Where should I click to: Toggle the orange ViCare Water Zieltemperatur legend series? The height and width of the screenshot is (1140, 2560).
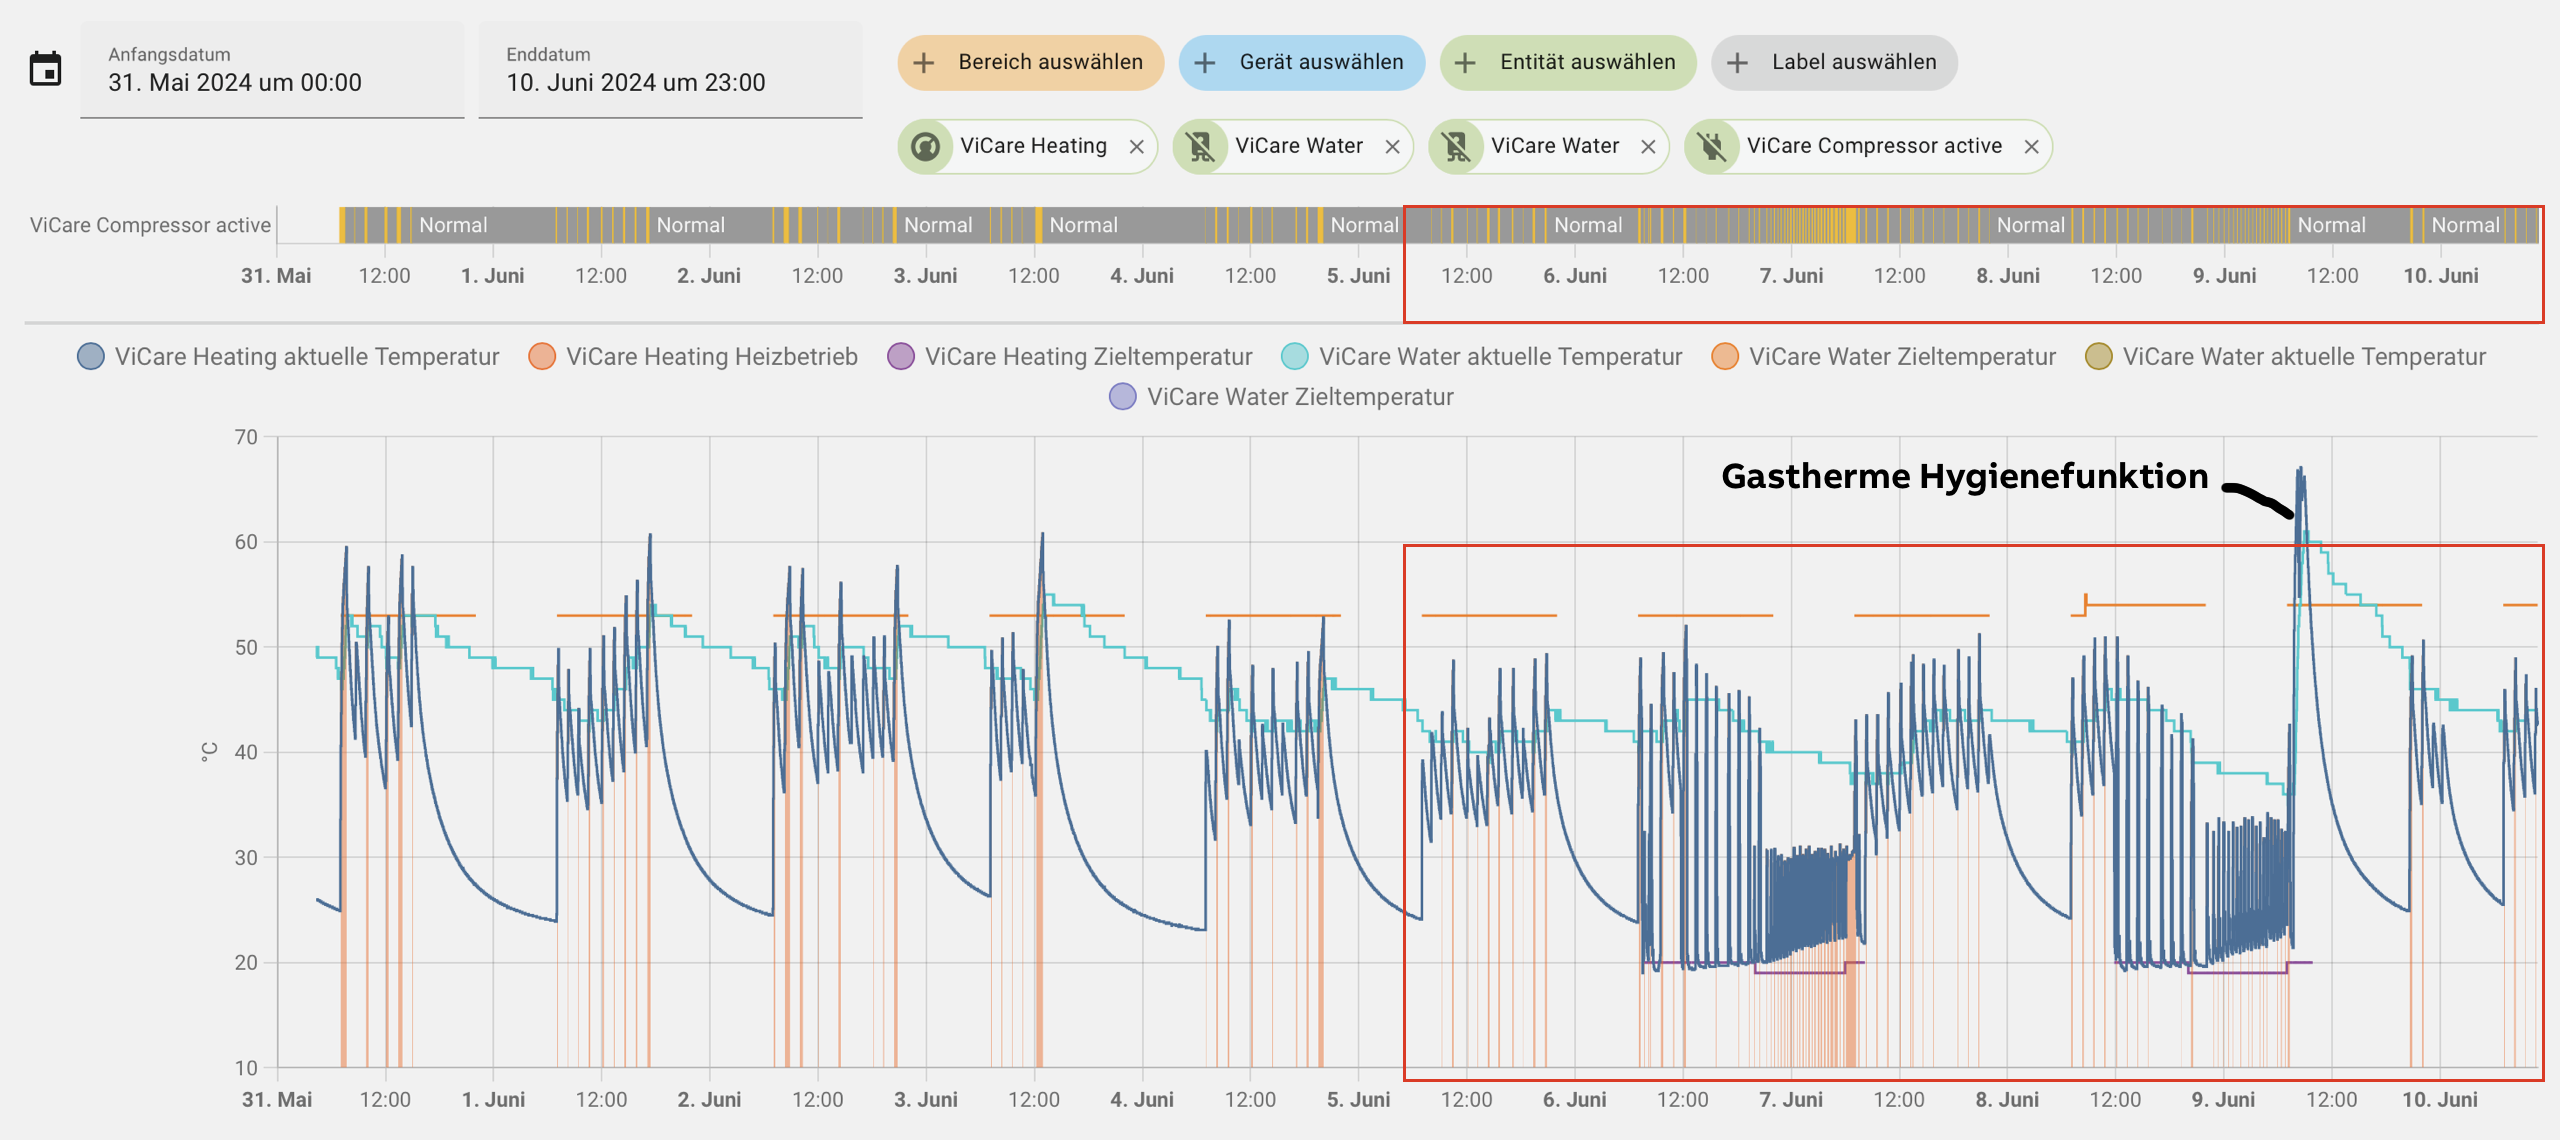pos(1883,357)
